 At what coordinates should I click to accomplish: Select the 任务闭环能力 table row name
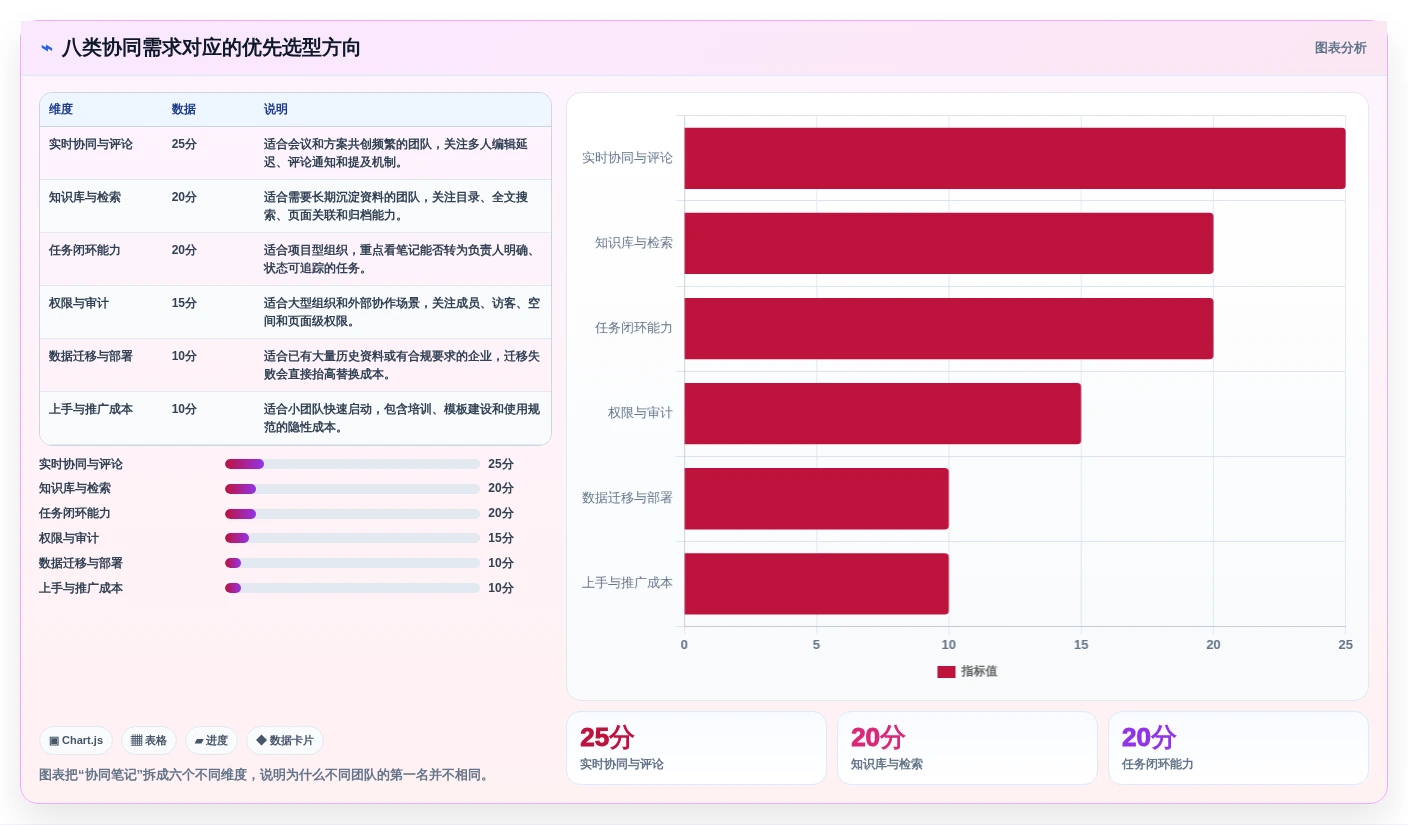click(x=85, y=250)
